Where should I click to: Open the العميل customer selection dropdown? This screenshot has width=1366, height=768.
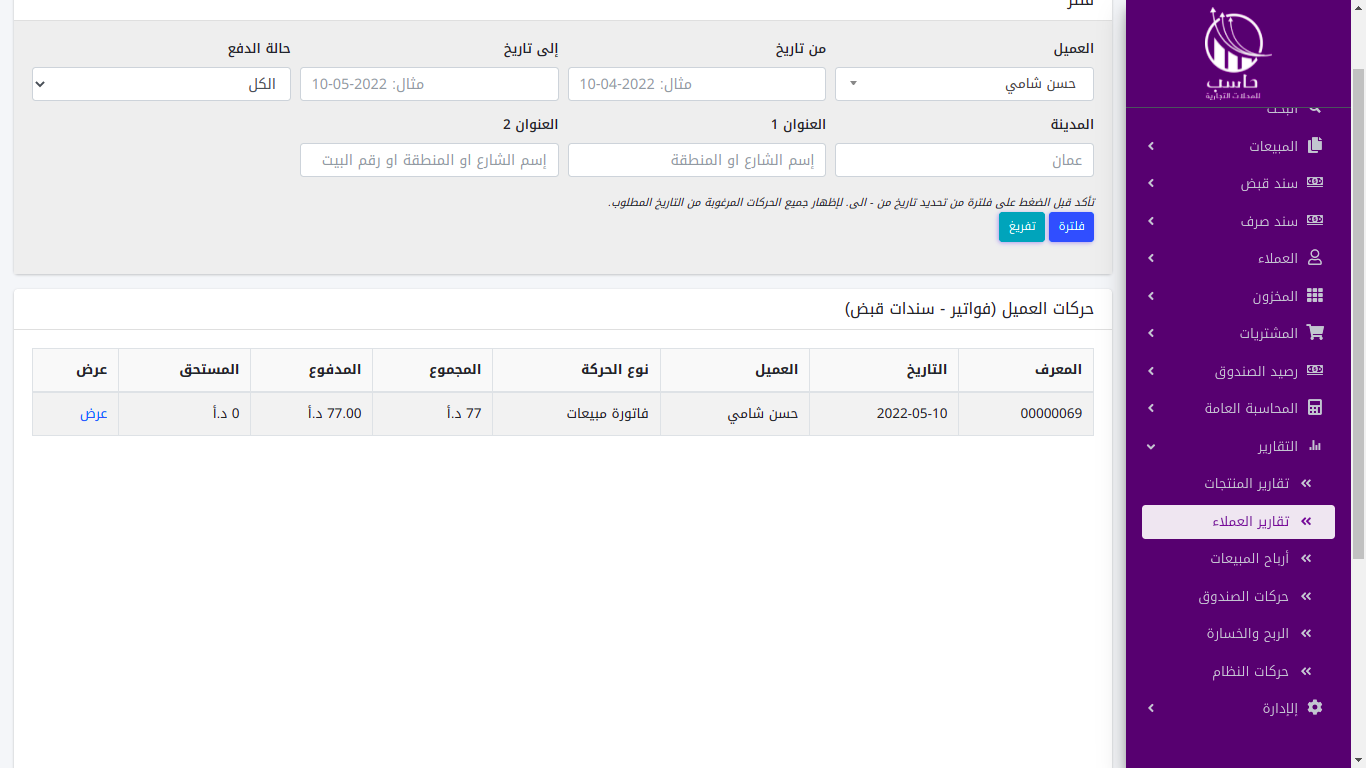point(964,84)
